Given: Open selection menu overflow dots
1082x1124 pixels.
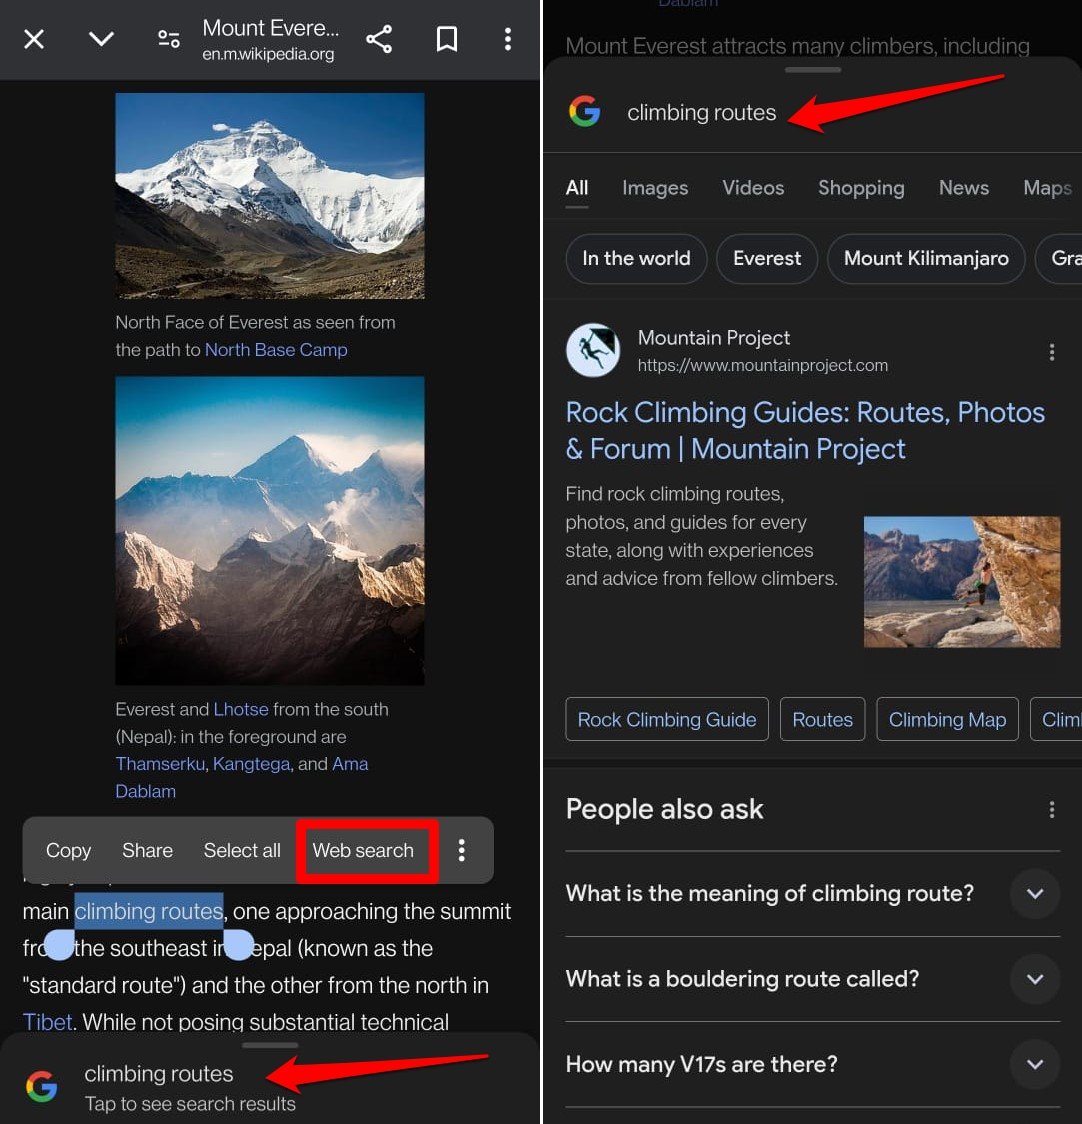Looking at the screenshot, I should pyautogui.click(x=462, y=850).
